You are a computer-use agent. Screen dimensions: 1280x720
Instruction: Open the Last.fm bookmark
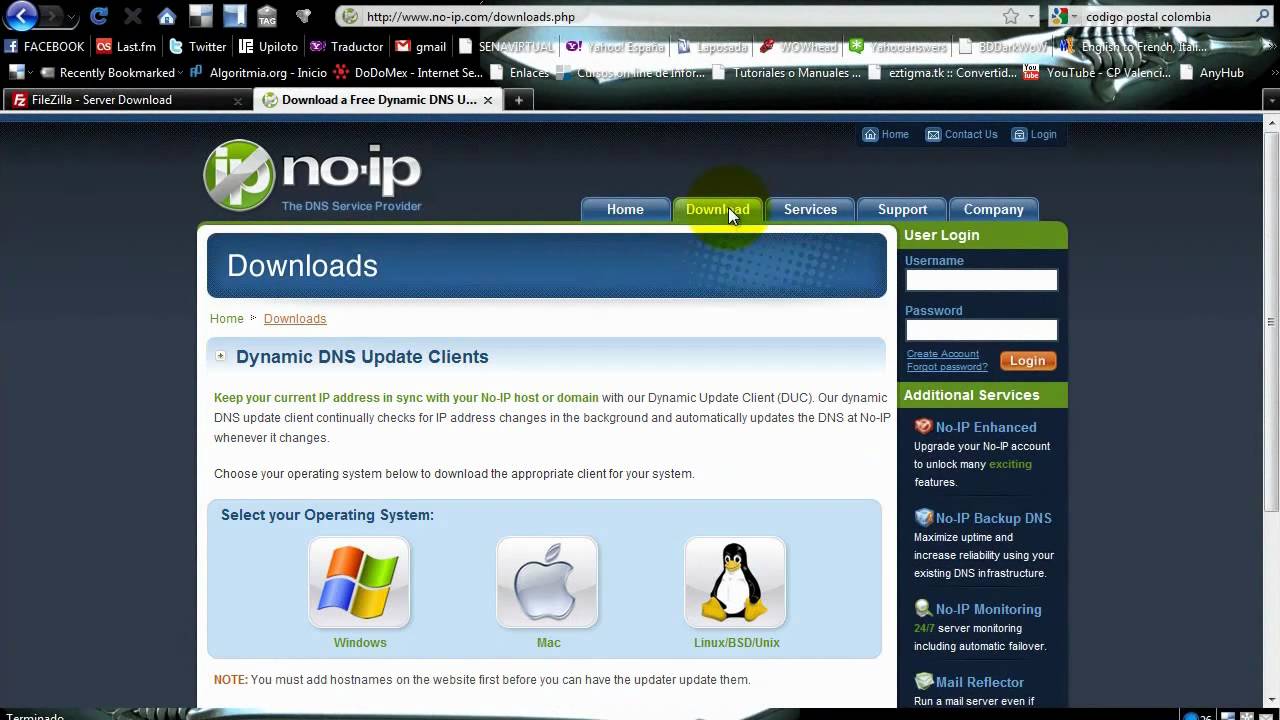tap(126, 46)
